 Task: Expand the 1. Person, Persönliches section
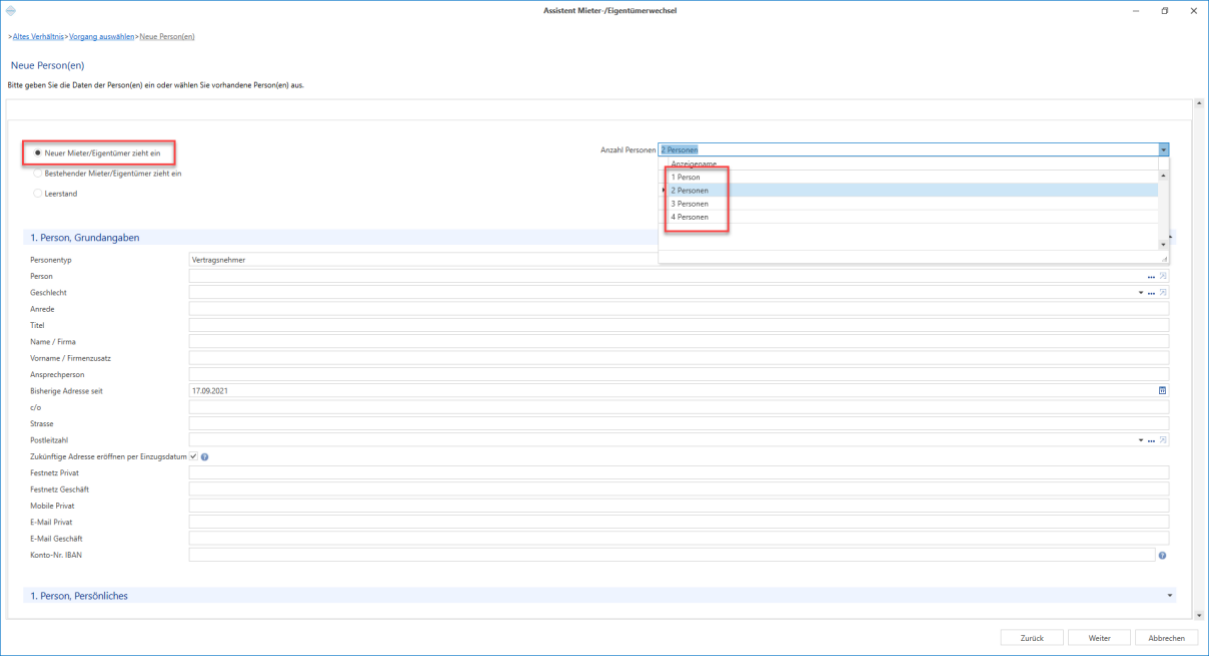[x=1169, y=595]
